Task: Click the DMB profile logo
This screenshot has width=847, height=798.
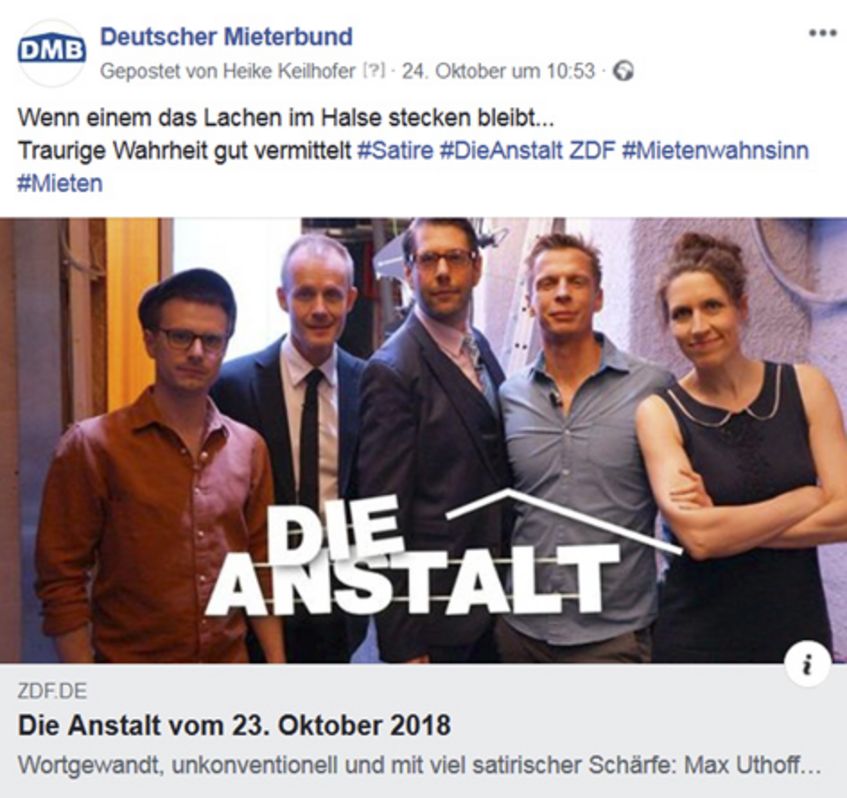Action: (52, 52)
